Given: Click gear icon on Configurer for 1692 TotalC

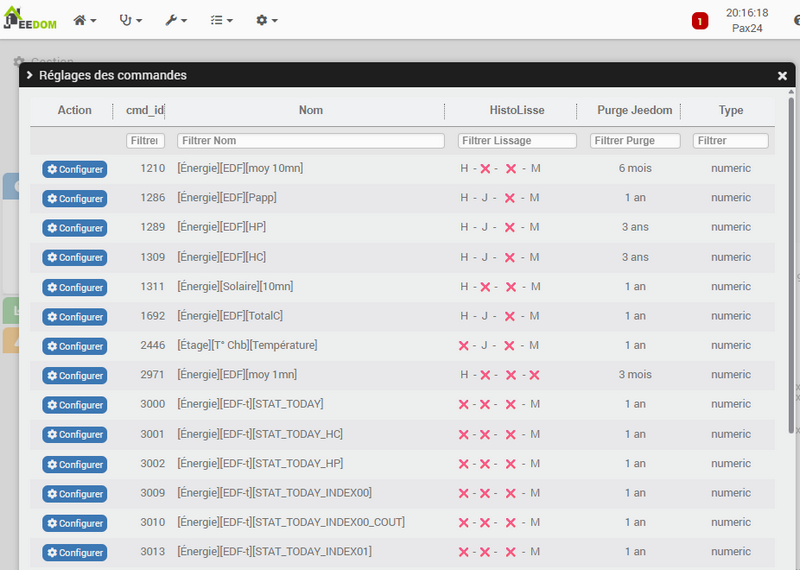Looking at the screenshot, I should (52, 317).
